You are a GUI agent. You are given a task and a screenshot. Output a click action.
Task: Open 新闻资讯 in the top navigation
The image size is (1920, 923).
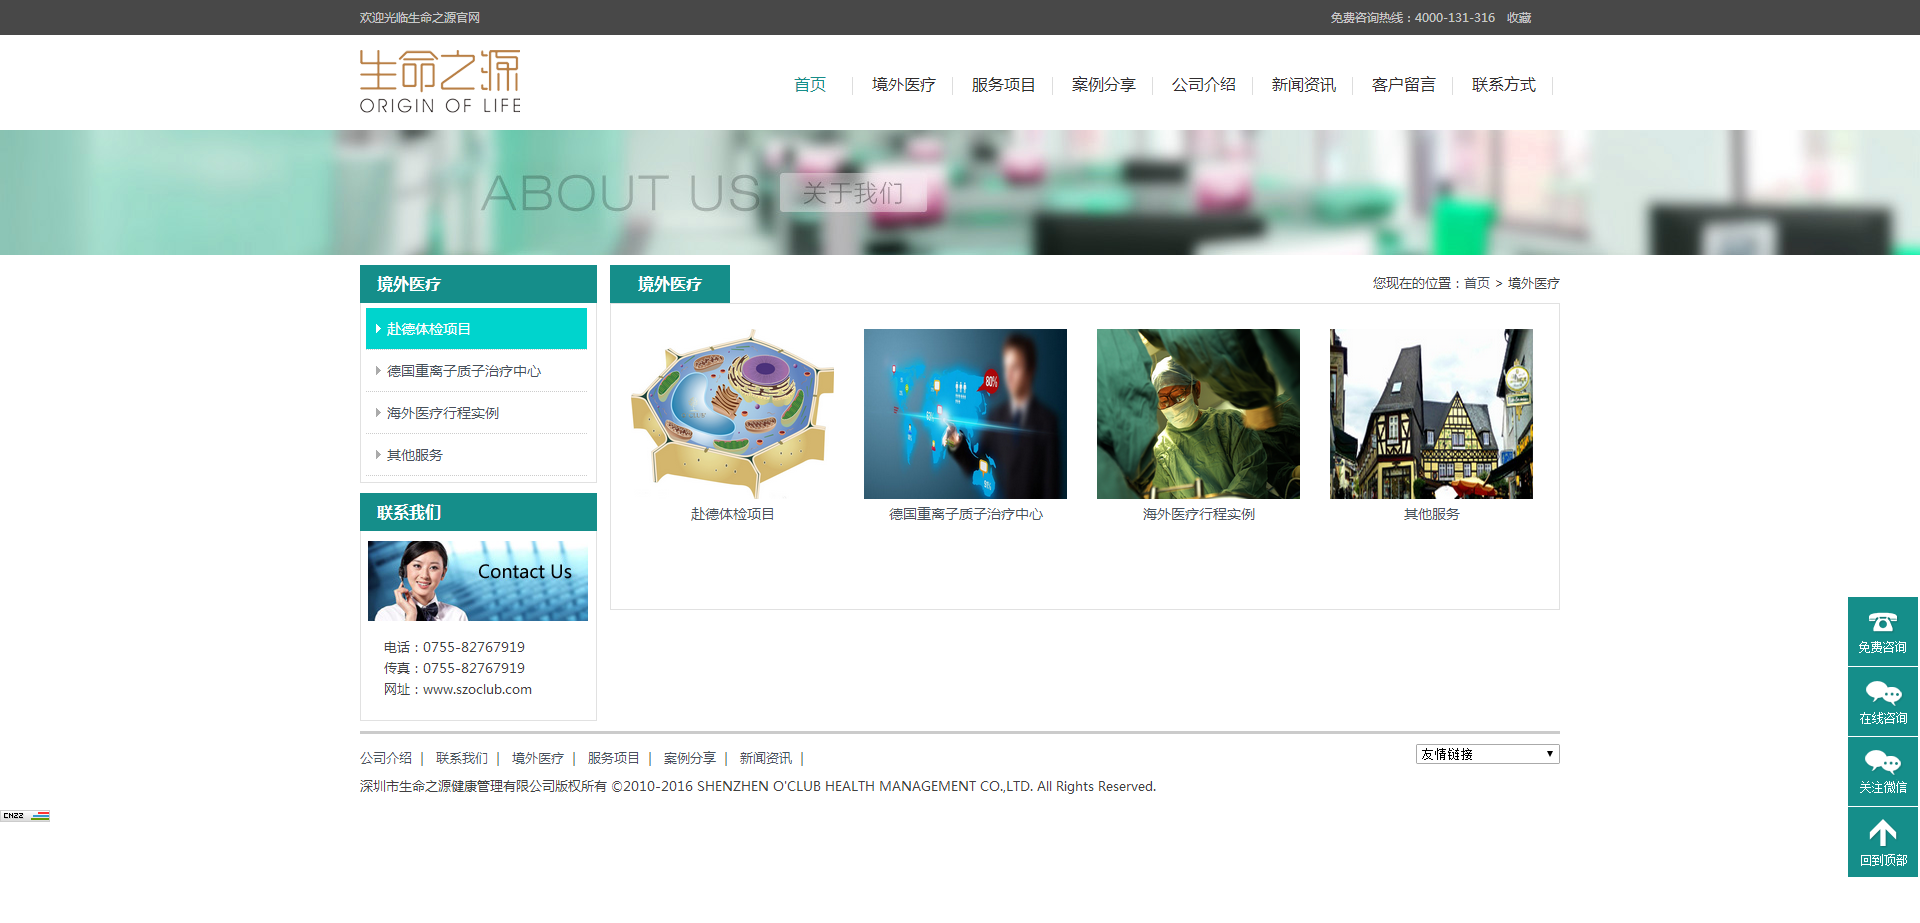click(x=1303, y=85)
